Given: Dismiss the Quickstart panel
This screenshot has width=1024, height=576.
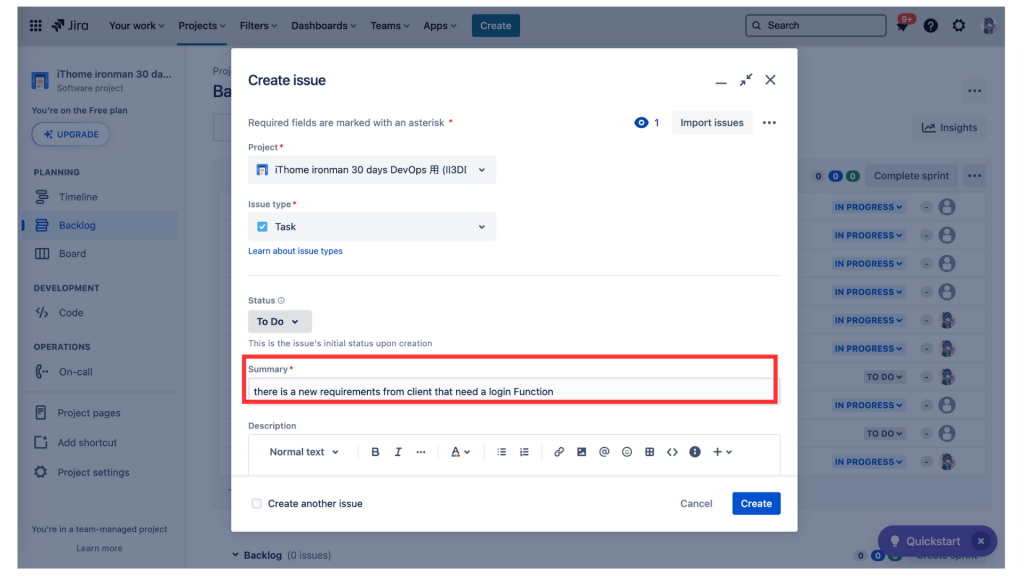Looking at the screenshot, I should tap(980, 541).
